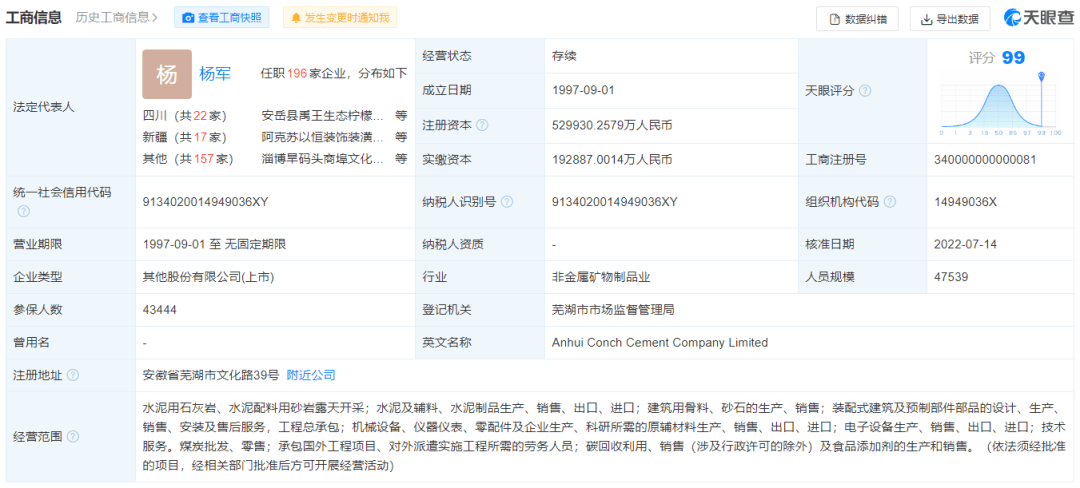Click the 导出数据 export button

tap(950, 19)
